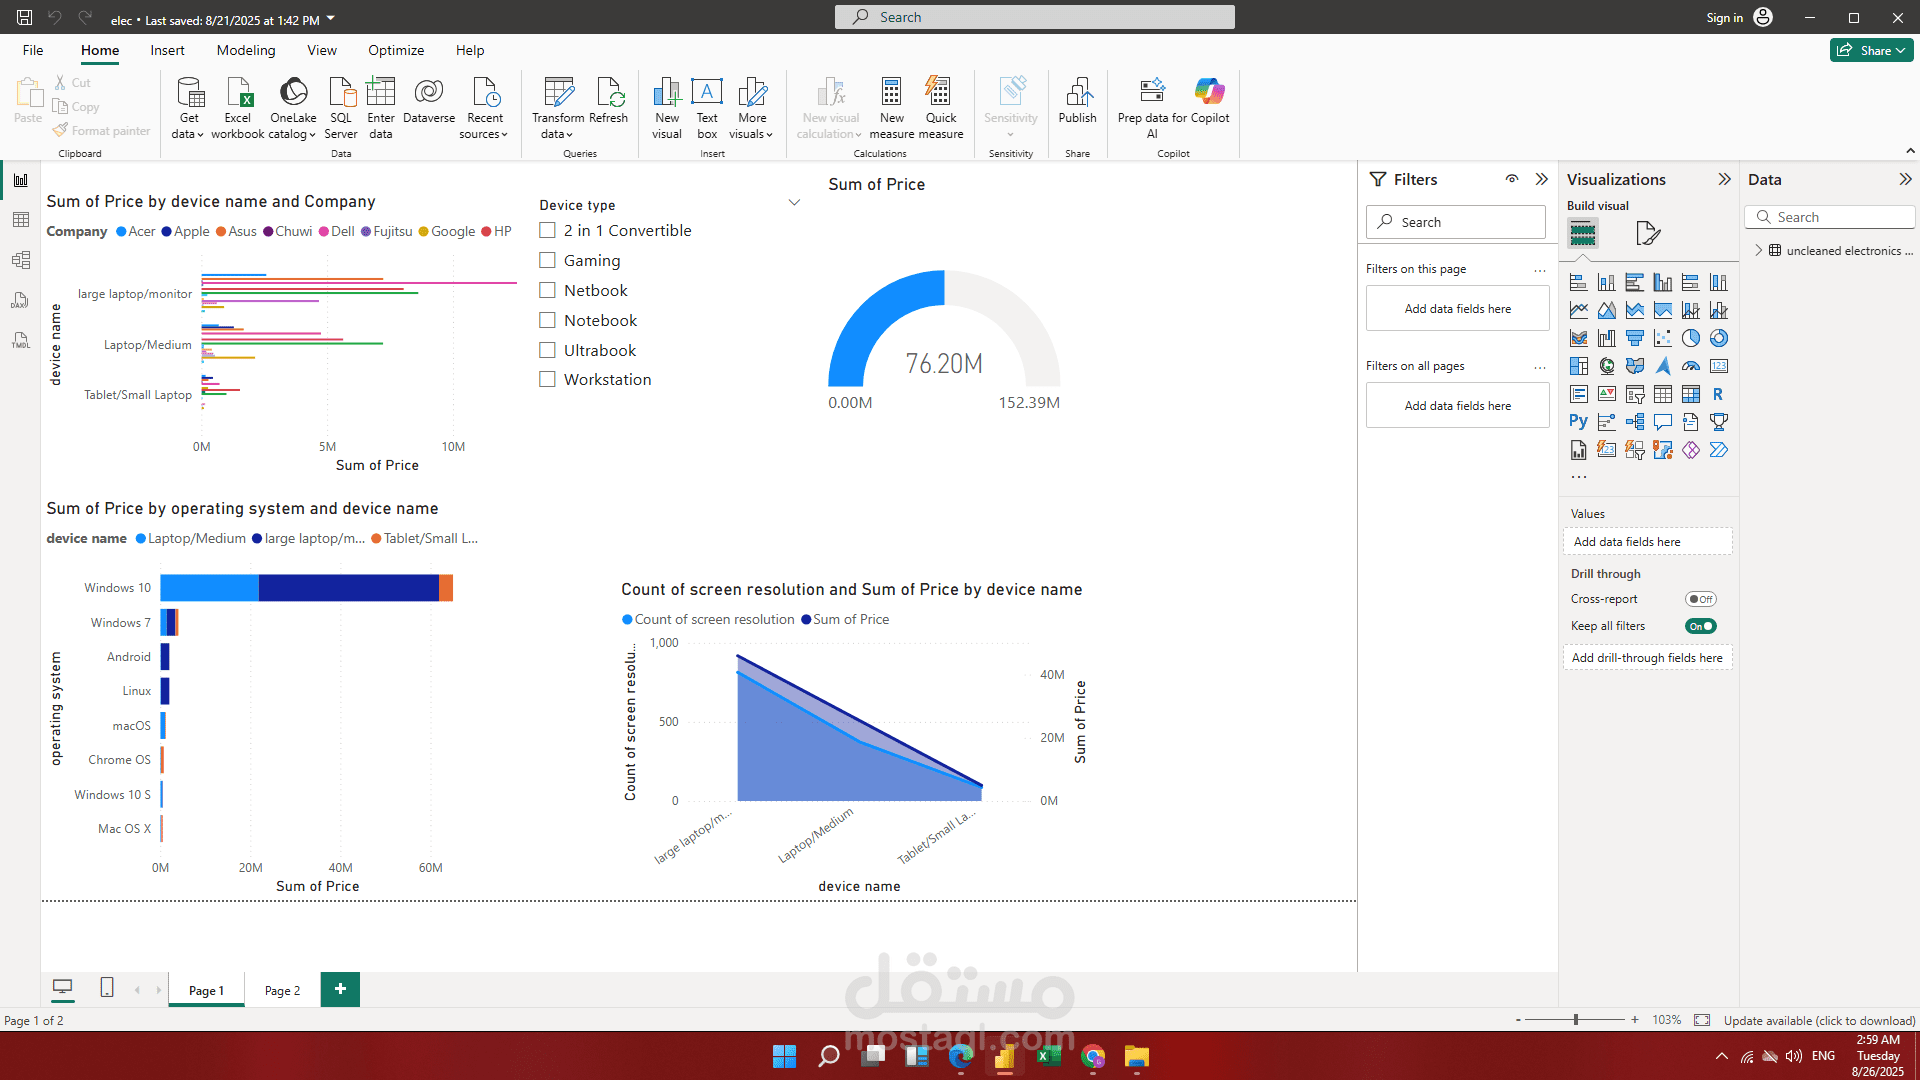Switch to the Modeling ribbon tab
The height and width of the screenshot is (1080, 1920).
[246, 50]
